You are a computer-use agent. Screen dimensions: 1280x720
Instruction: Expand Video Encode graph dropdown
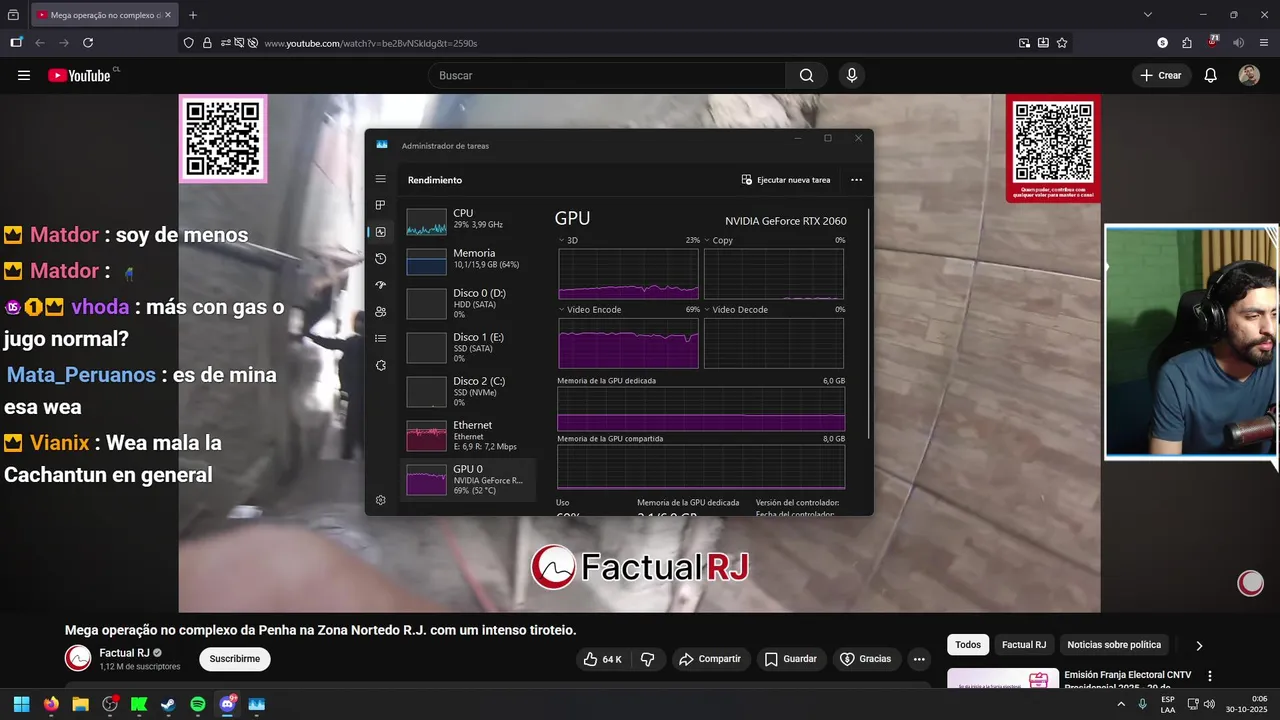(562, 310)
